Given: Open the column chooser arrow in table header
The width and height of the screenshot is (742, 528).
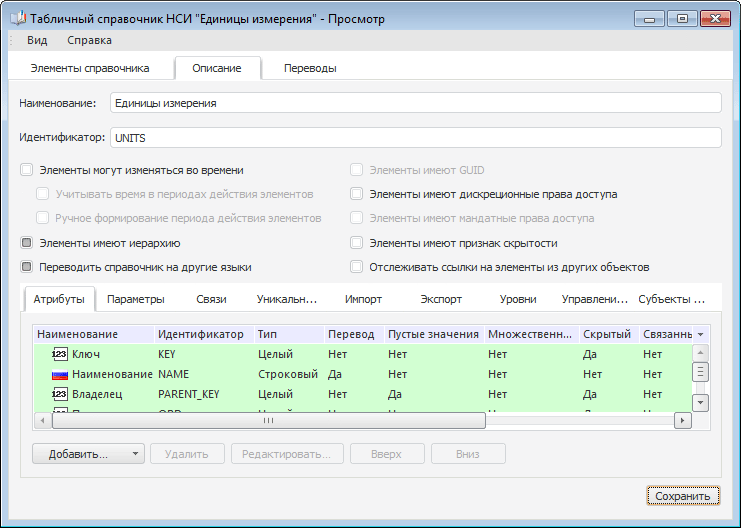Looking at the screenshot, I should 701,334.
